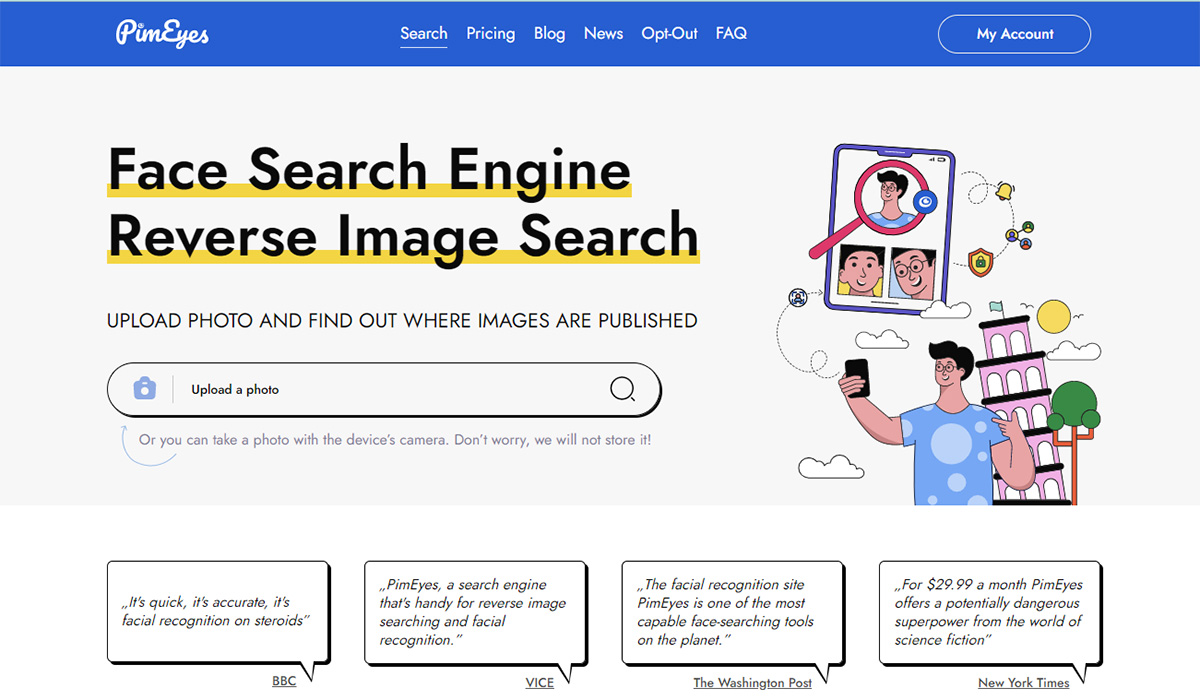Click the camera icon in upload bar
The height and width of the screenshot is (700, 1200).
[145, 389]
